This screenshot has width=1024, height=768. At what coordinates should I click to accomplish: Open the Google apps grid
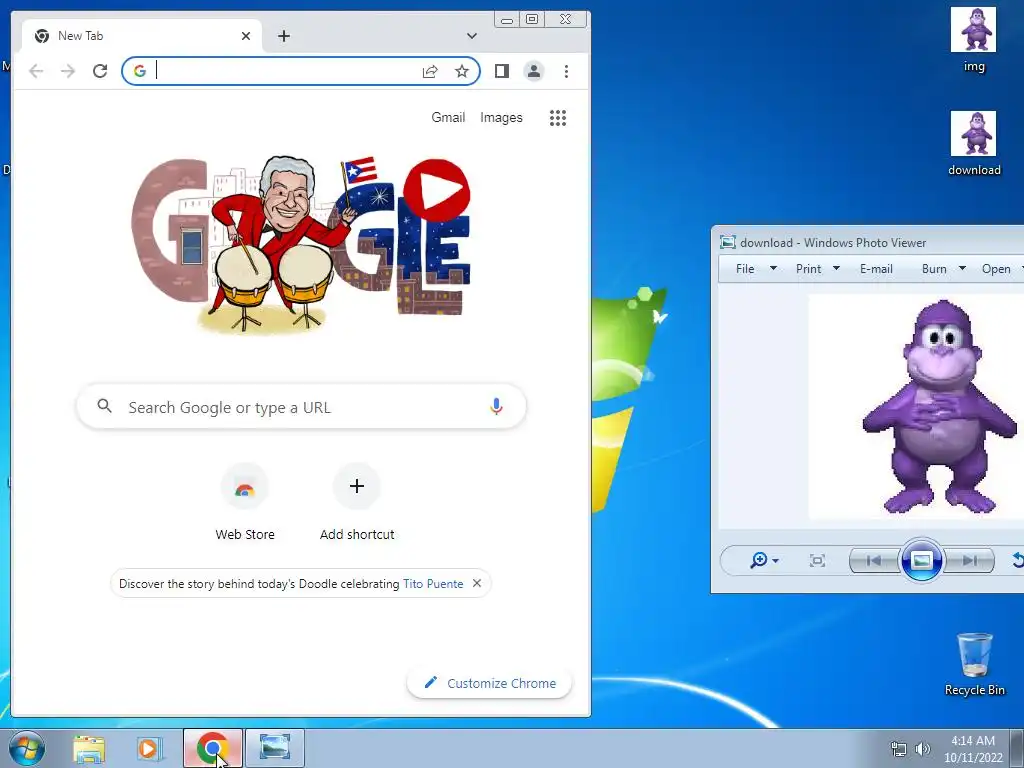(x=558, y=118)
